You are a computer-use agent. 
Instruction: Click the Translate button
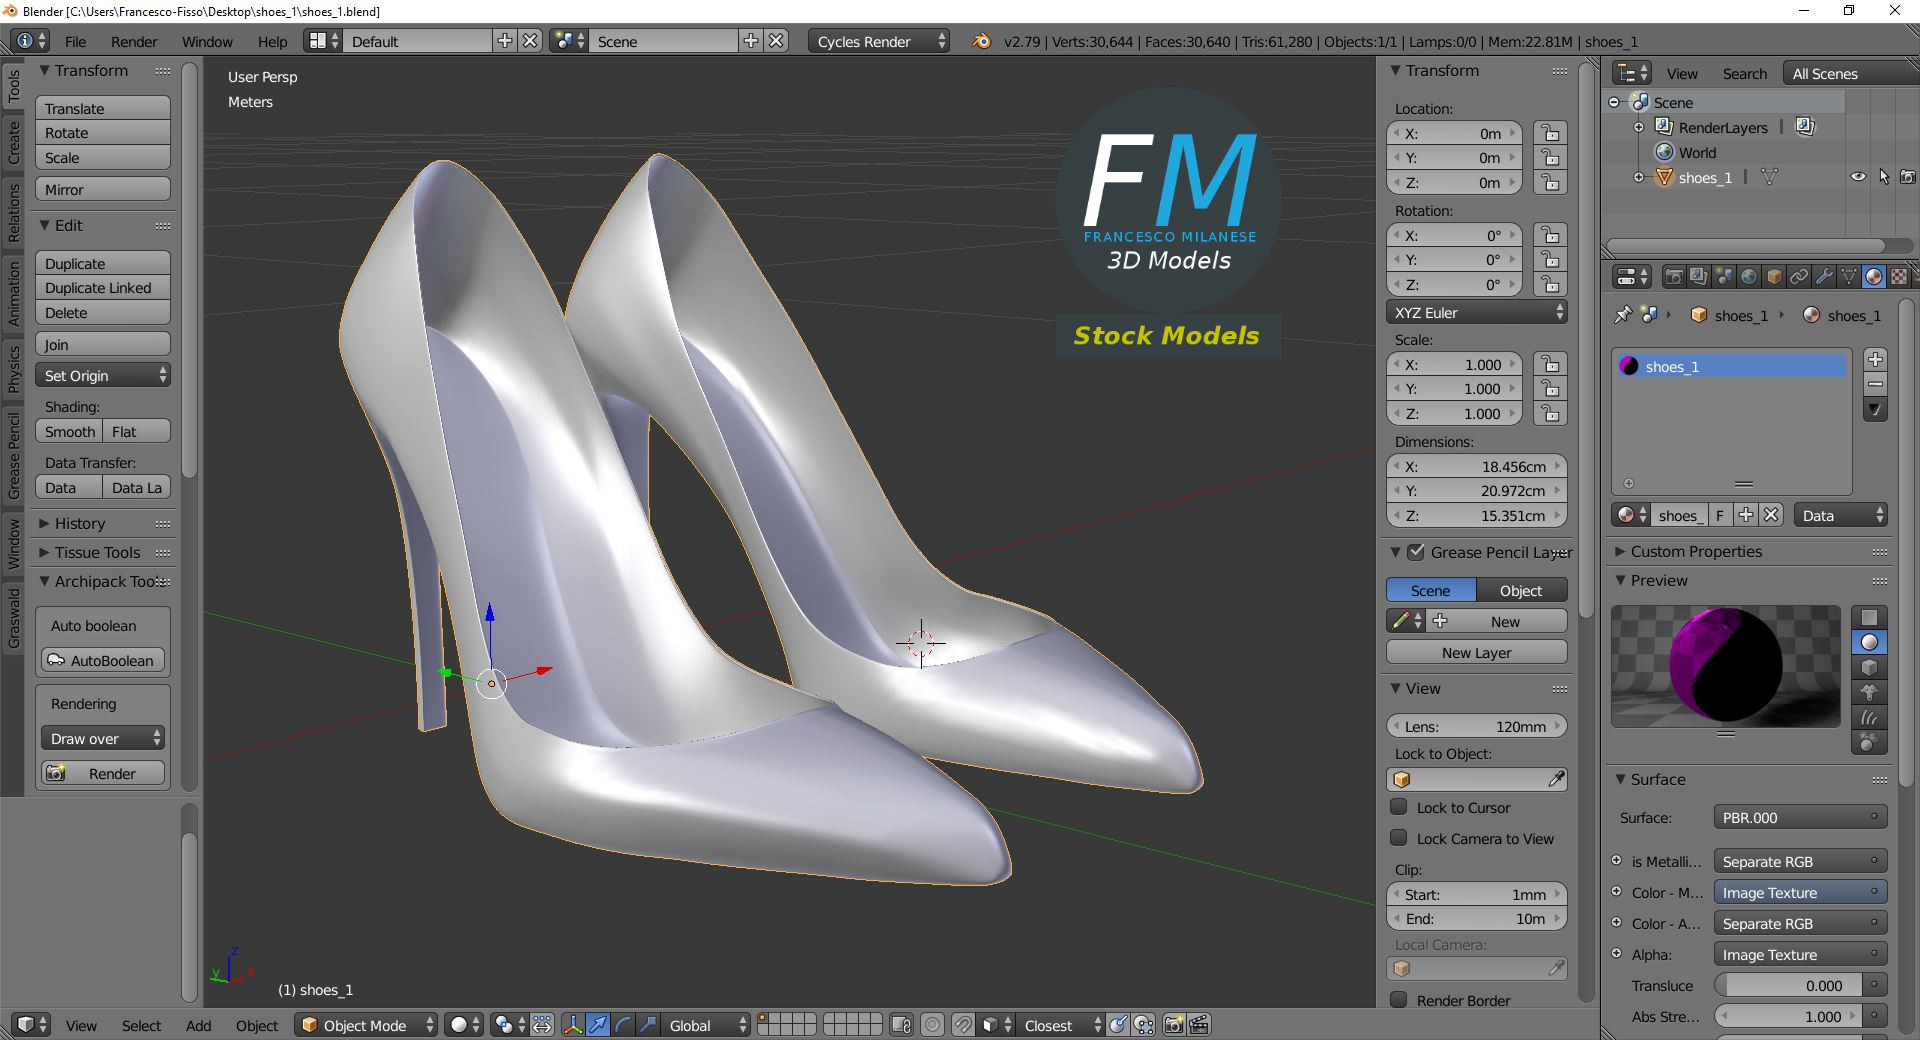coord(103,108)
